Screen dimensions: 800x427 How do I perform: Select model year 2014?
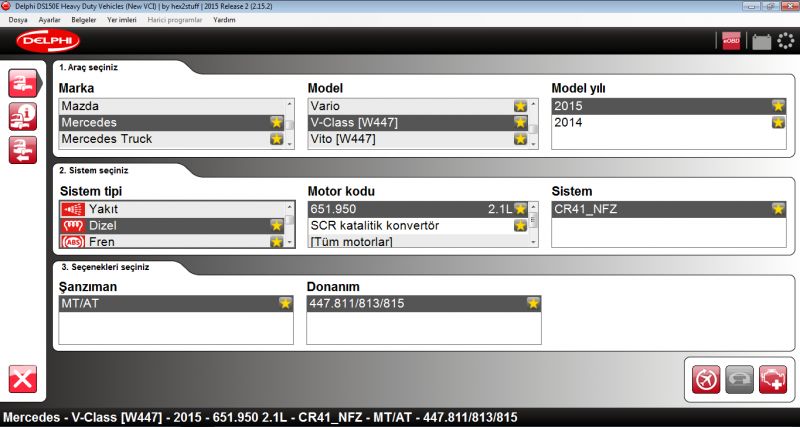(x=669, y=122)
